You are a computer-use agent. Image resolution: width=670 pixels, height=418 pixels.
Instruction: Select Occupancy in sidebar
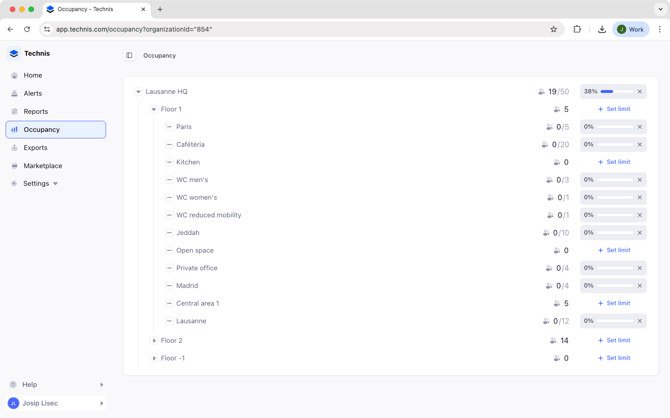[x=42, y=130]
